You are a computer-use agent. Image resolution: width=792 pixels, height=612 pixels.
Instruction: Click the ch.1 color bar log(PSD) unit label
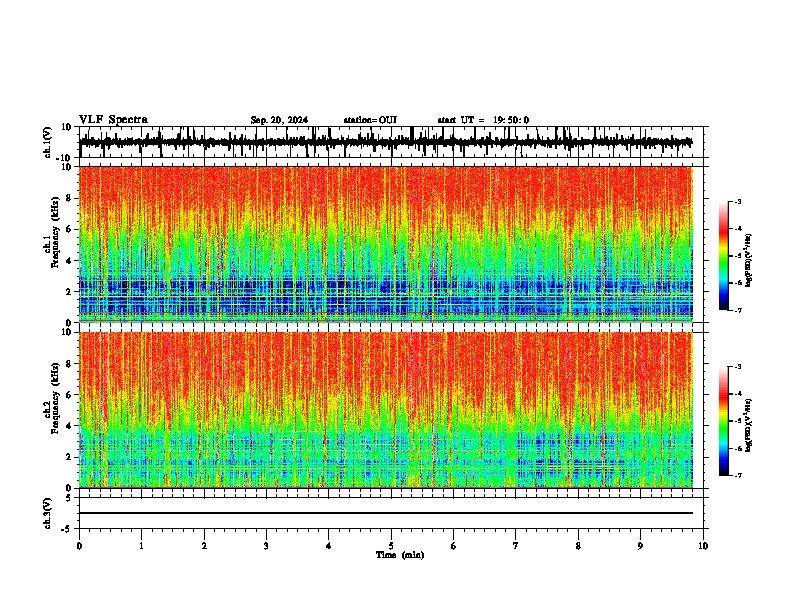pos(748,260)
